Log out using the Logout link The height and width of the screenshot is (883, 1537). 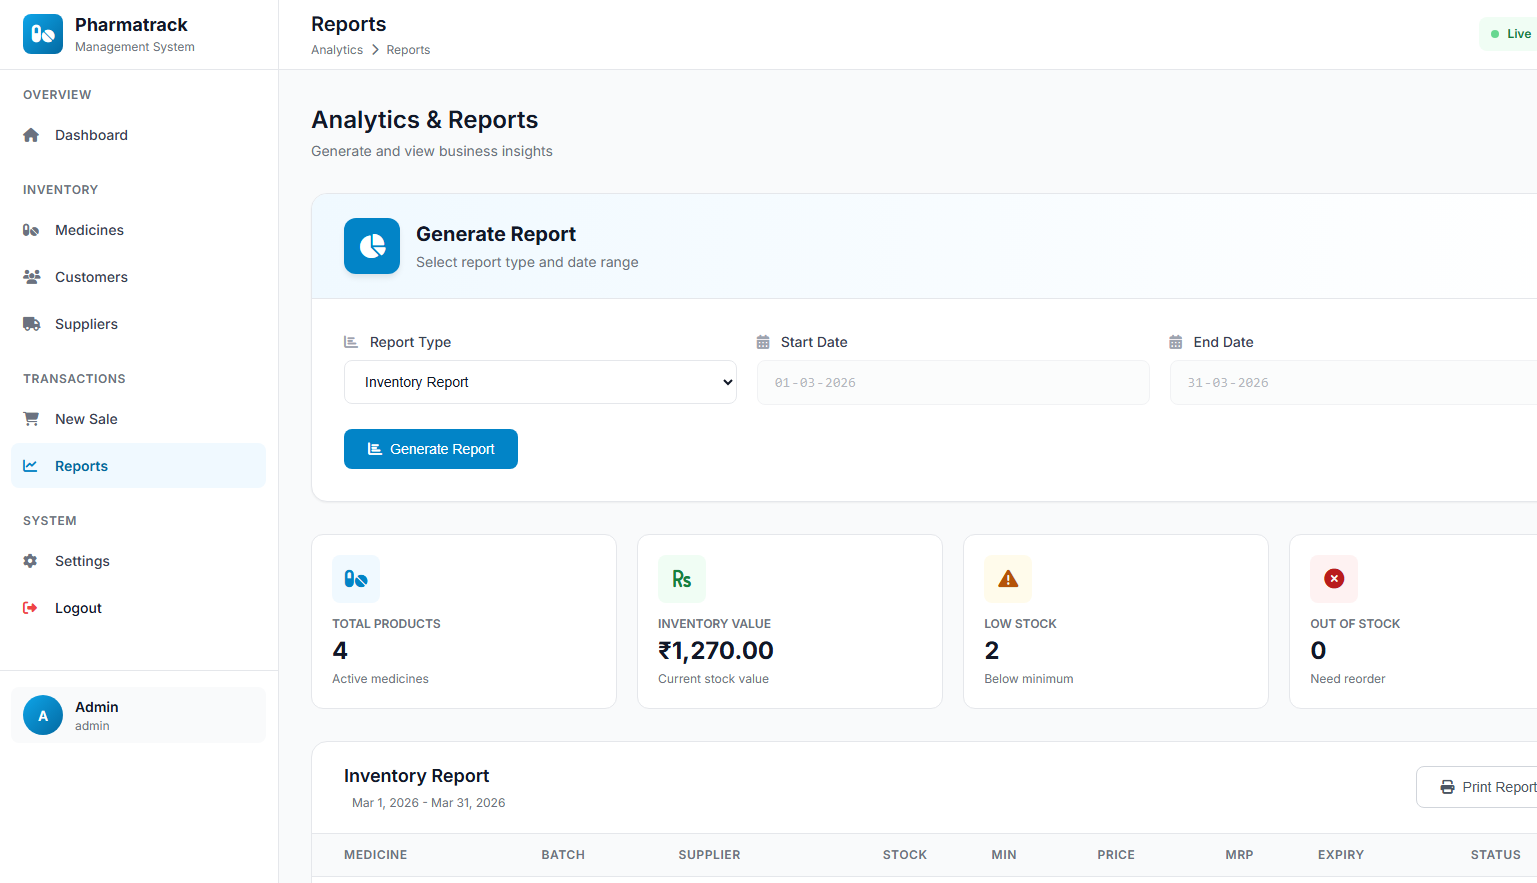click(x=78, y=608)
